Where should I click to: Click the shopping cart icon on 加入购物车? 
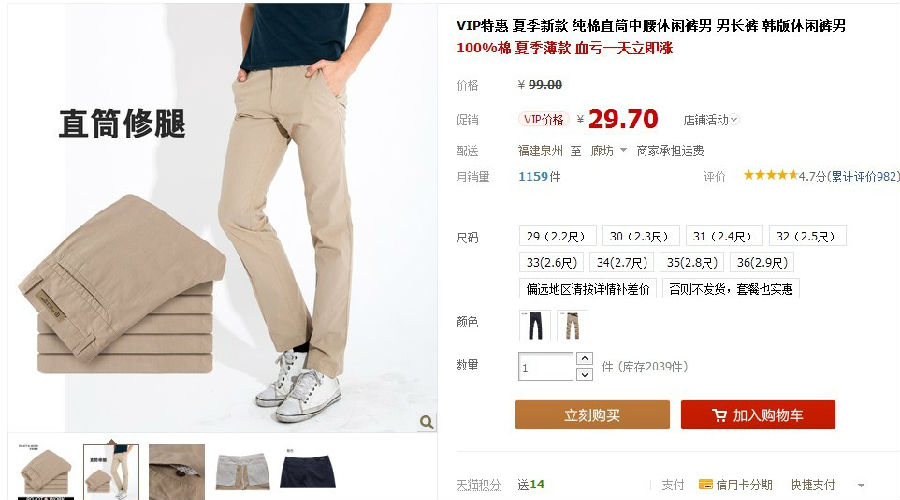tap(719, 415)
